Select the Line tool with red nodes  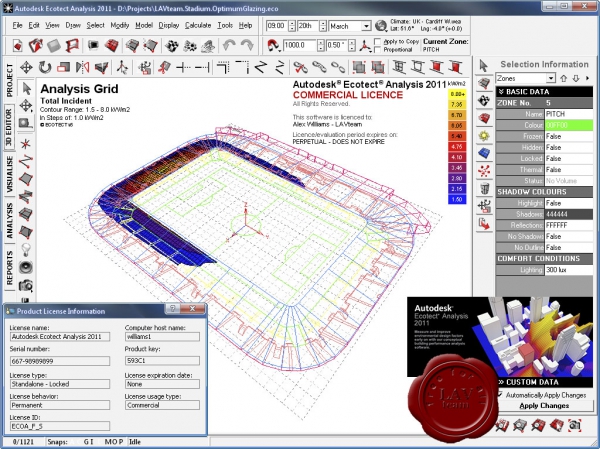(26, 161)
